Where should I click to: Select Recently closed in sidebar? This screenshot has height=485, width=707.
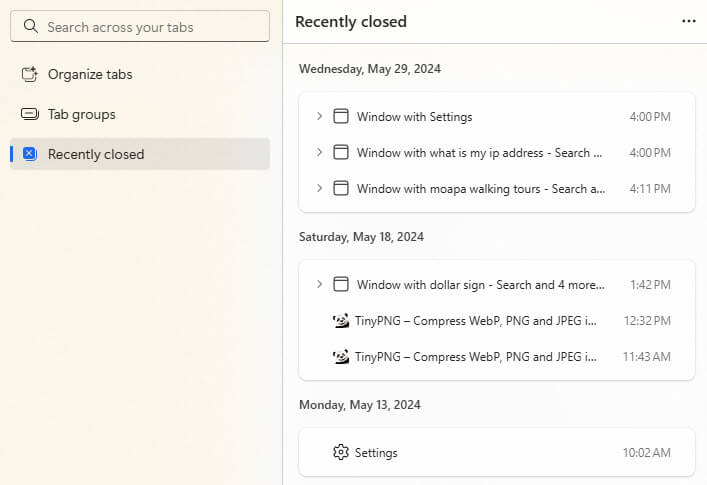pyautogui.click(x=140, y=154)
